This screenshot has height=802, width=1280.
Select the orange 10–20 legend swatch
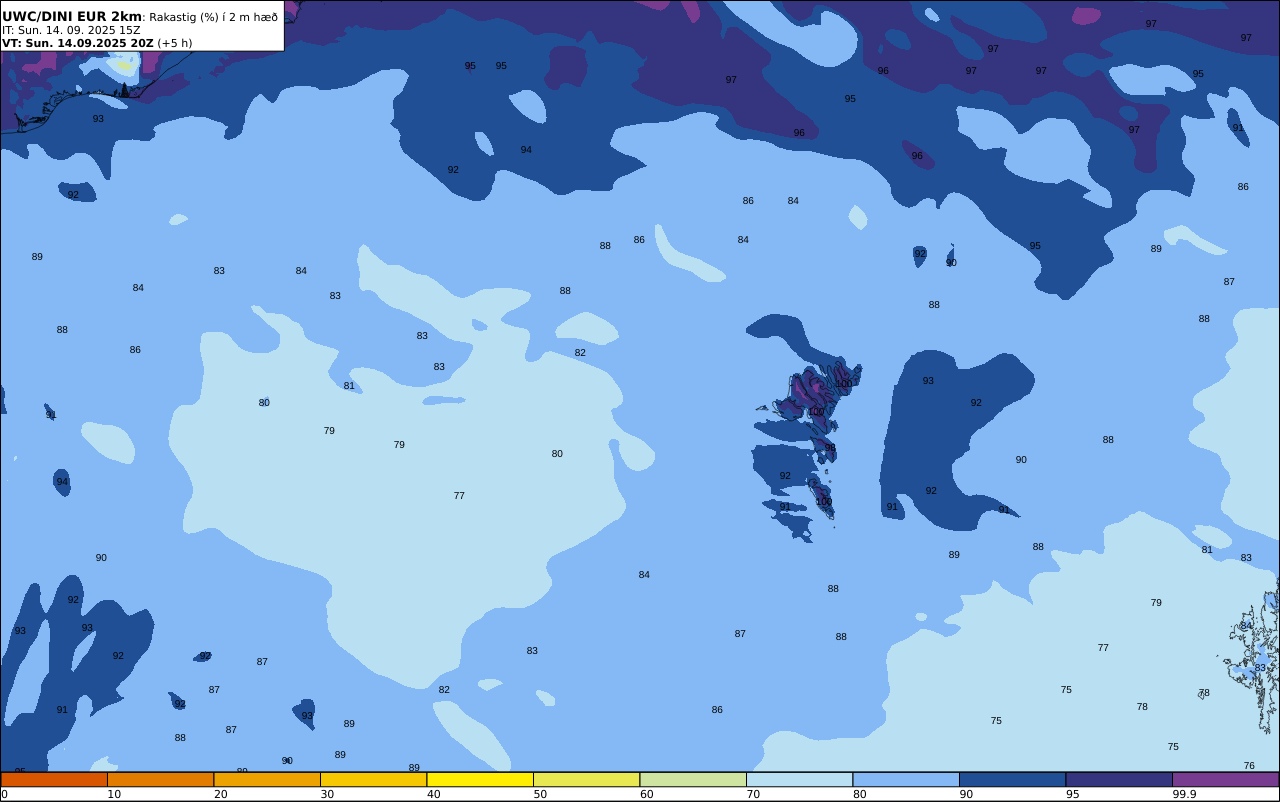click(x=160, y=779)
